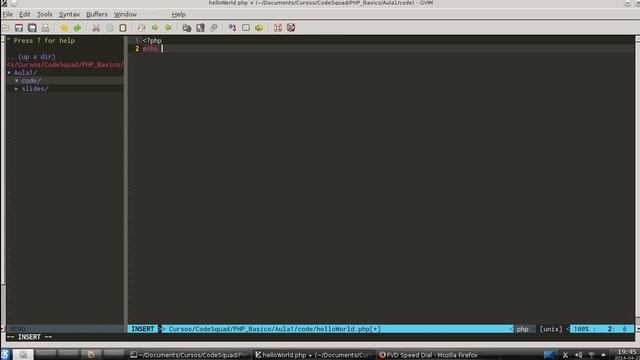Open the Buffers menu
Viewport: 640px width, 360px height.
[97, 14]
